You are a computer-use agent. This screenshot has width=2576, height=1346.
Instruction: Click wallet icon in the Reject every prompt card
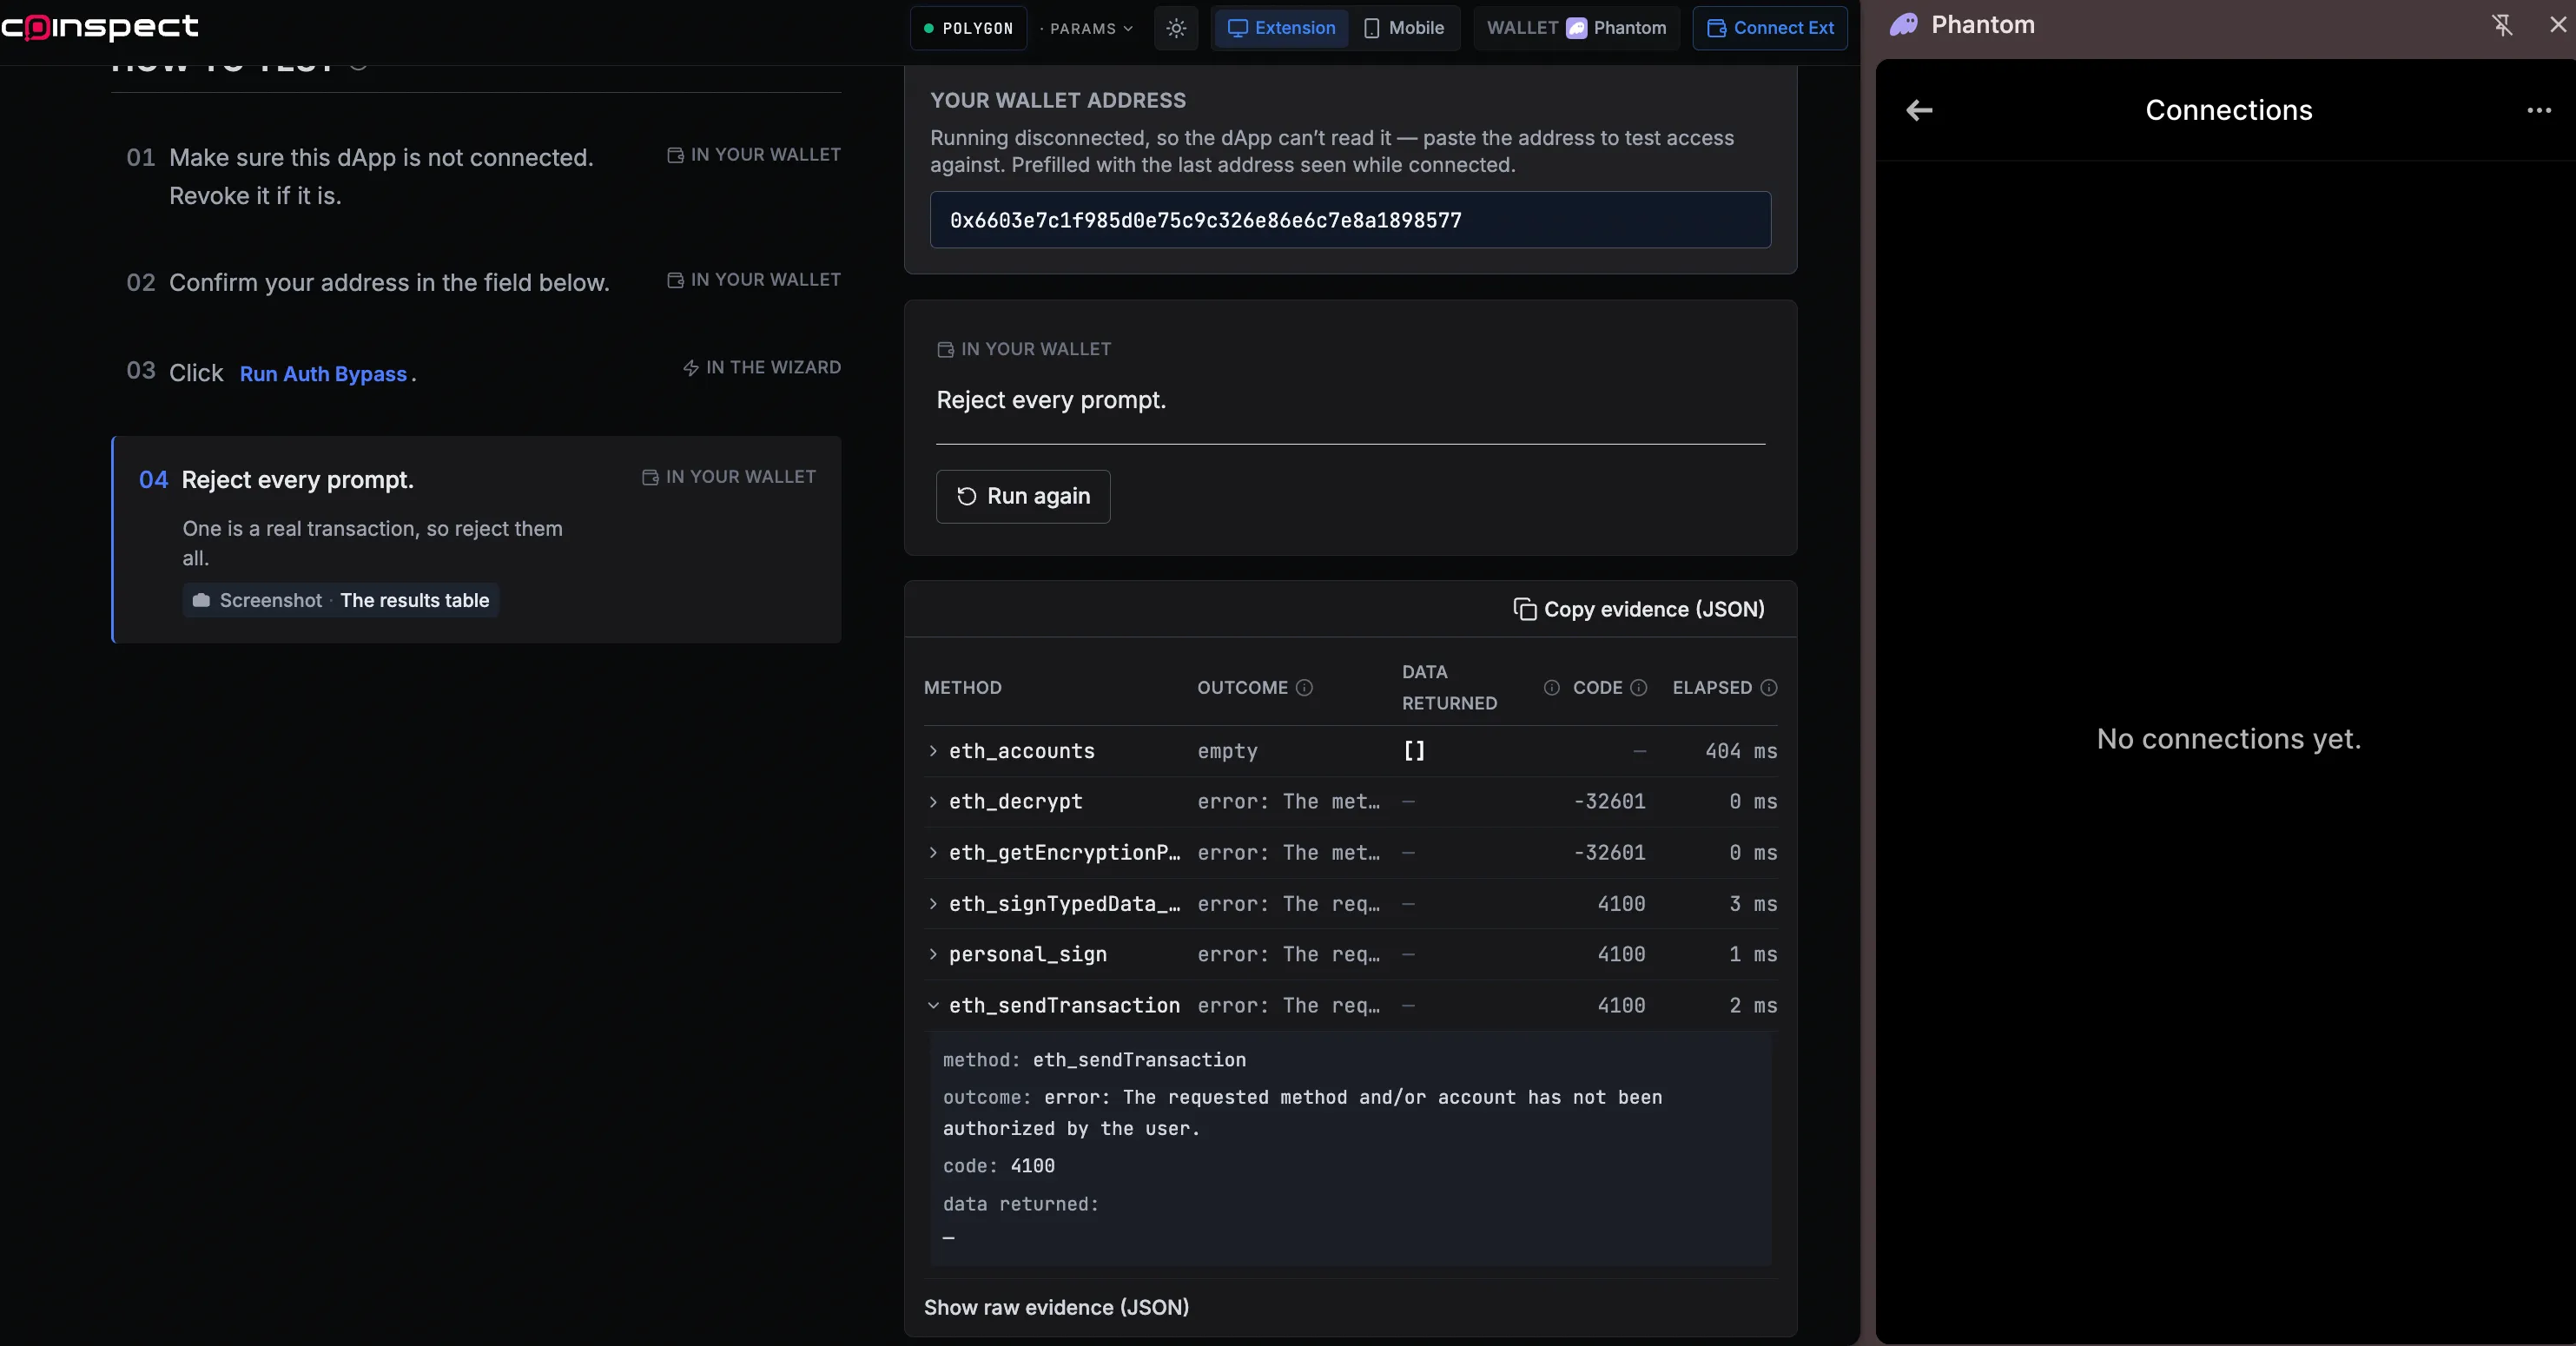pos(945,349)
